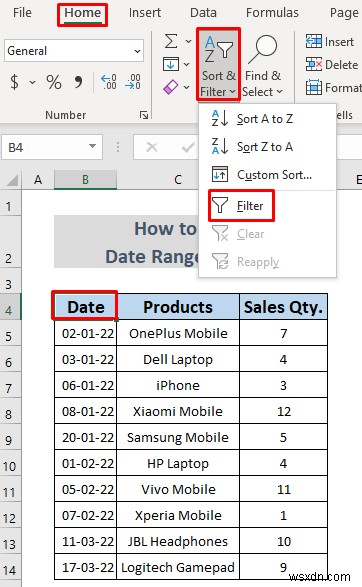This screenshot has height=587, width=362.
Task: Open accounting format dropdown arrow
Action: (32, 82)
